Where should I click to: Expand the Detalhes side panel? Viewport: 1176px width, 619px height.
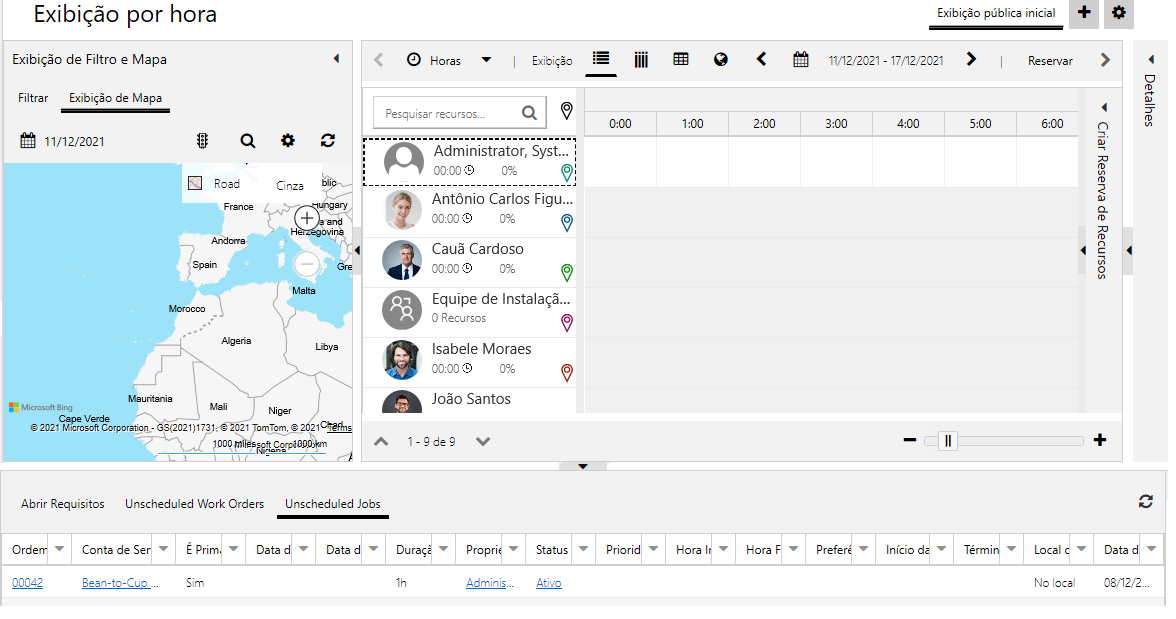point(1151,59)
